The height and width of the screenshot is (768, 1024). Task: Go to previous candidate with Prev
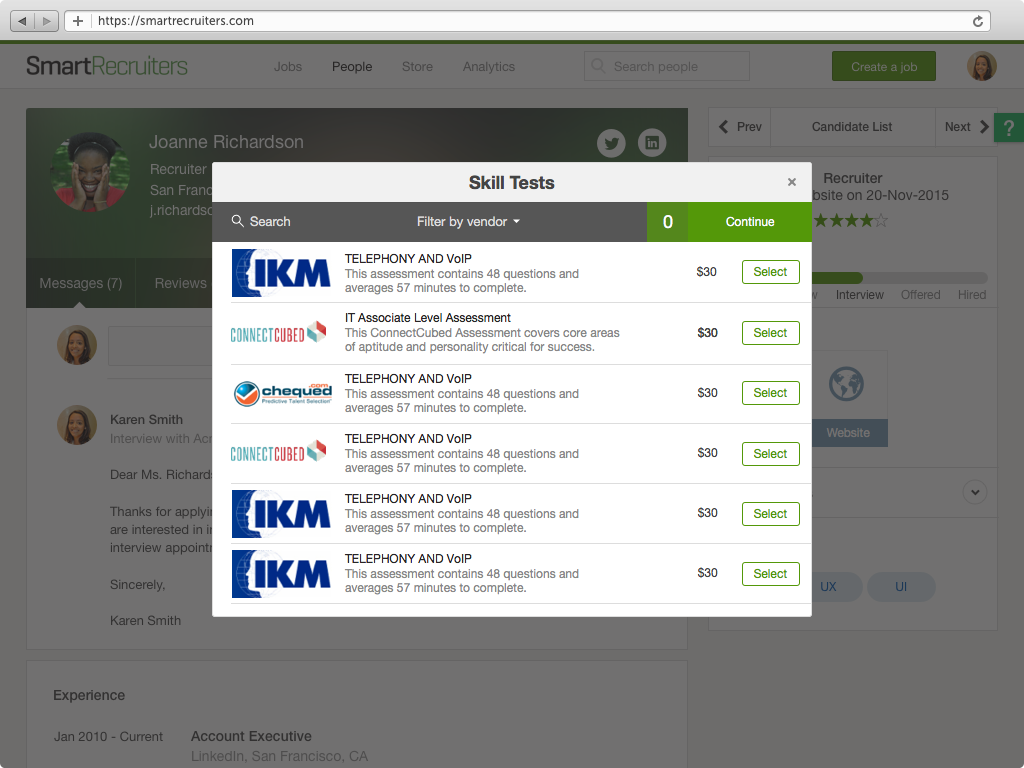pos(740,127)
